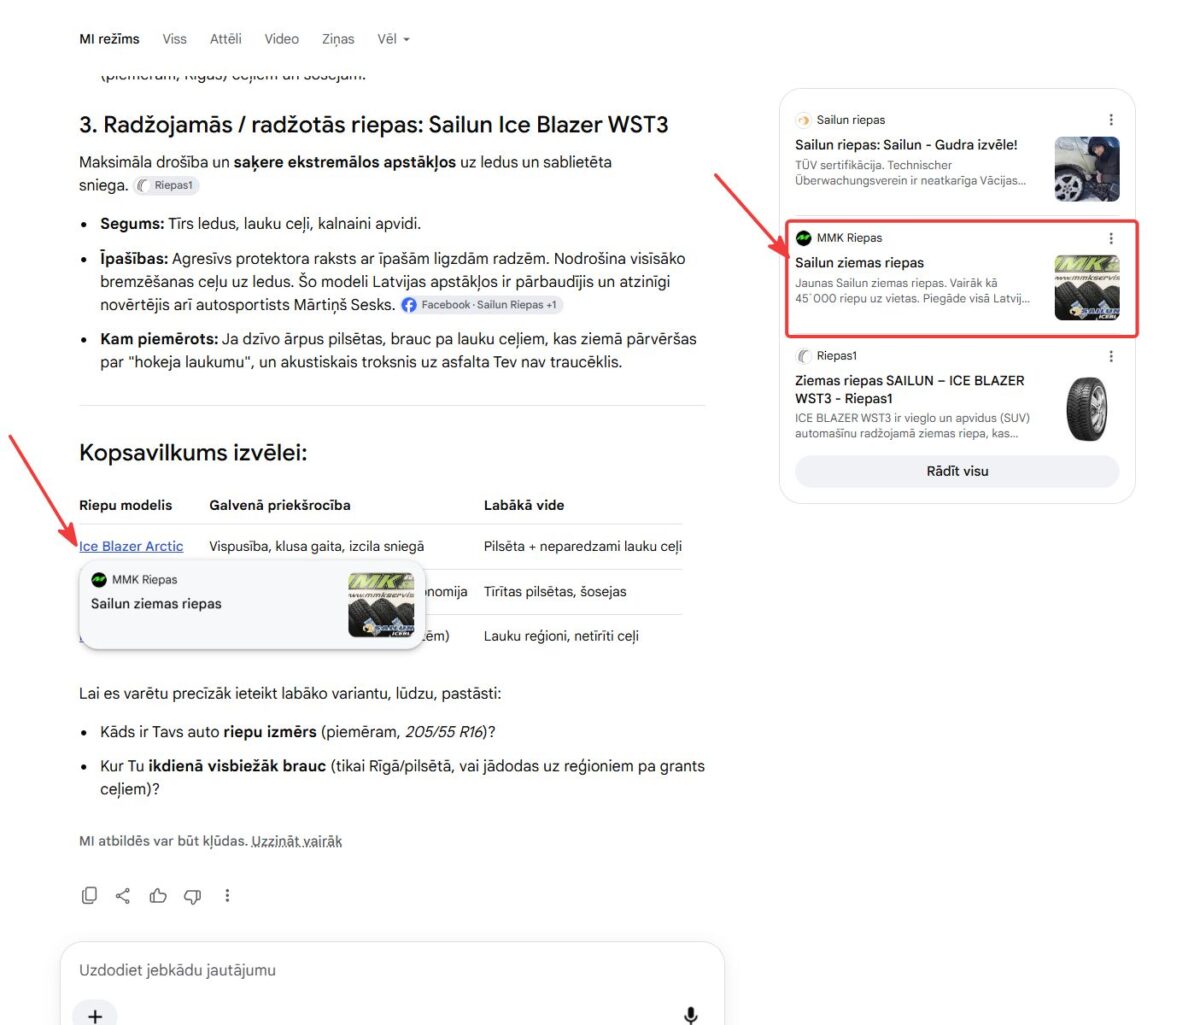Image resolution: width=1200 pixels, height=1025 pixels.
Task: Click MMK Riepas favicon in hover popup
Action: point(99,579)
